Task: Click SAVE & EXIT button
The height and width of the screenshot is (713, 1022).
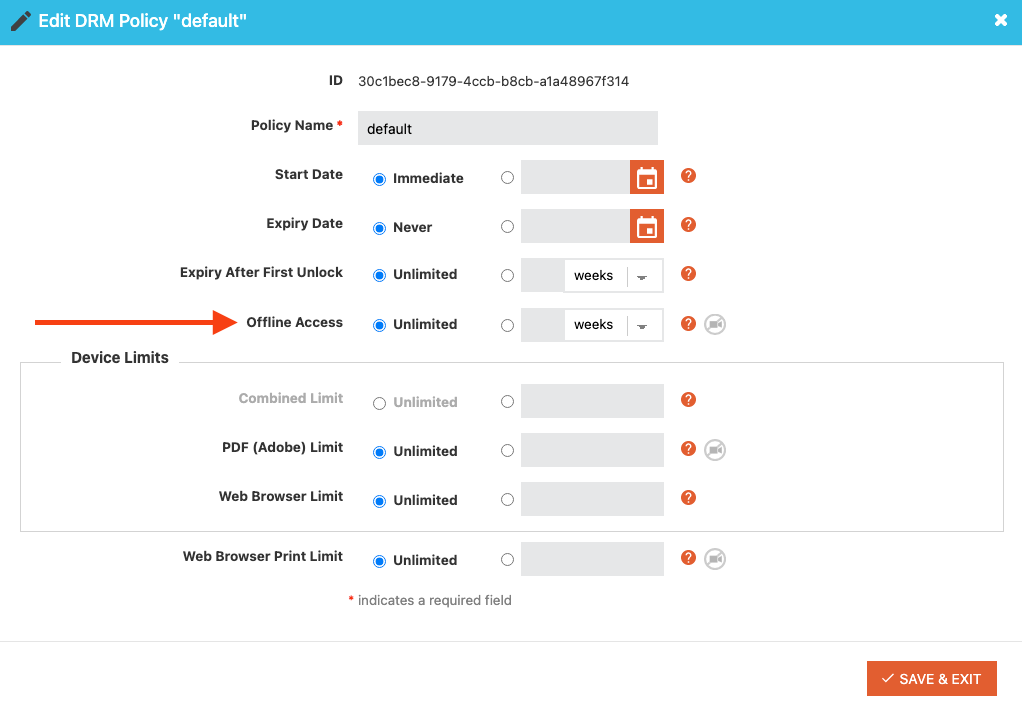Action: click(x=931, y=678)
